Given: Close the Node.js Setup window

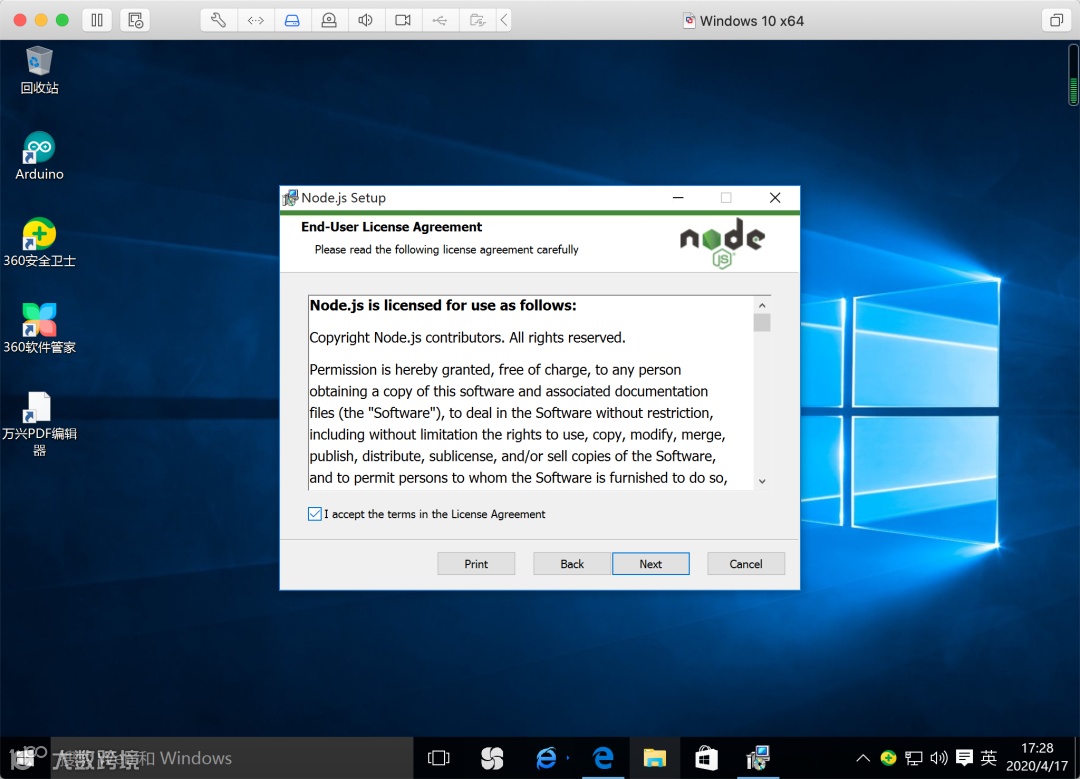Looking at the screenshot, I should (775, 198).
